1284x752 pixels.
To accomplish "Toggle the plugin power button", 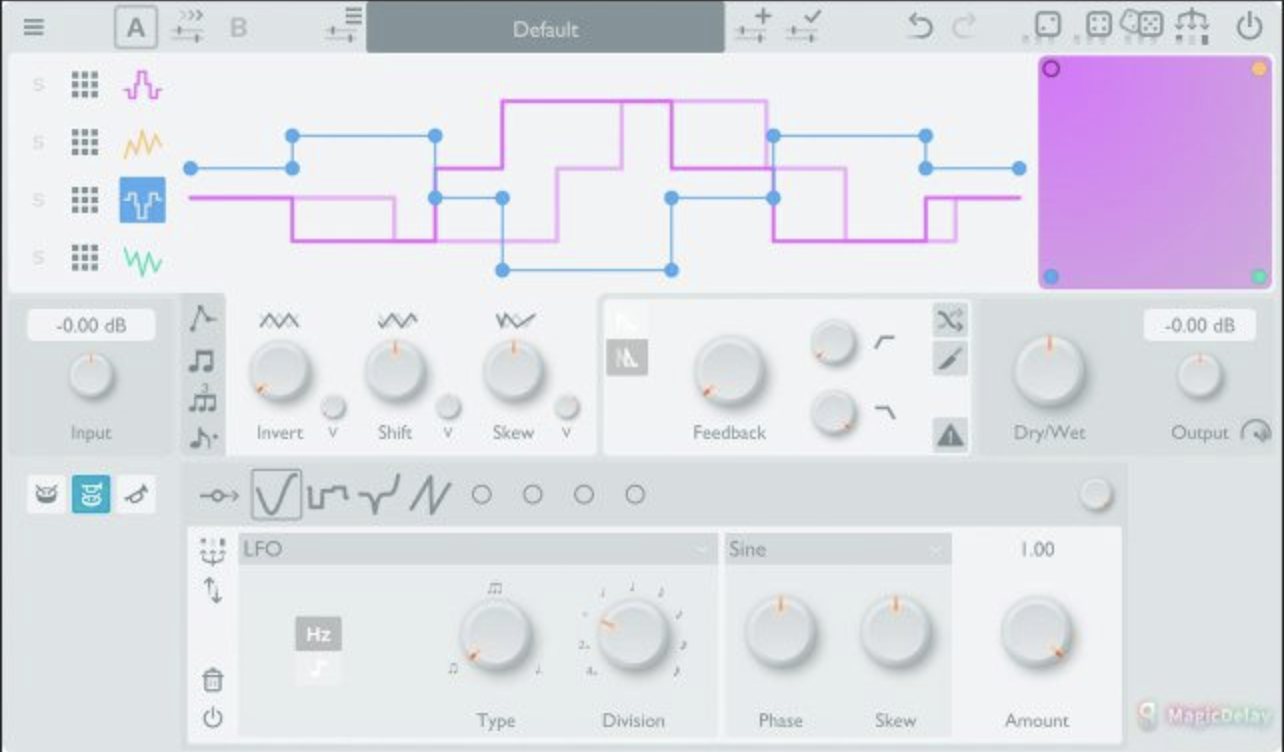I will (1249, 27).
